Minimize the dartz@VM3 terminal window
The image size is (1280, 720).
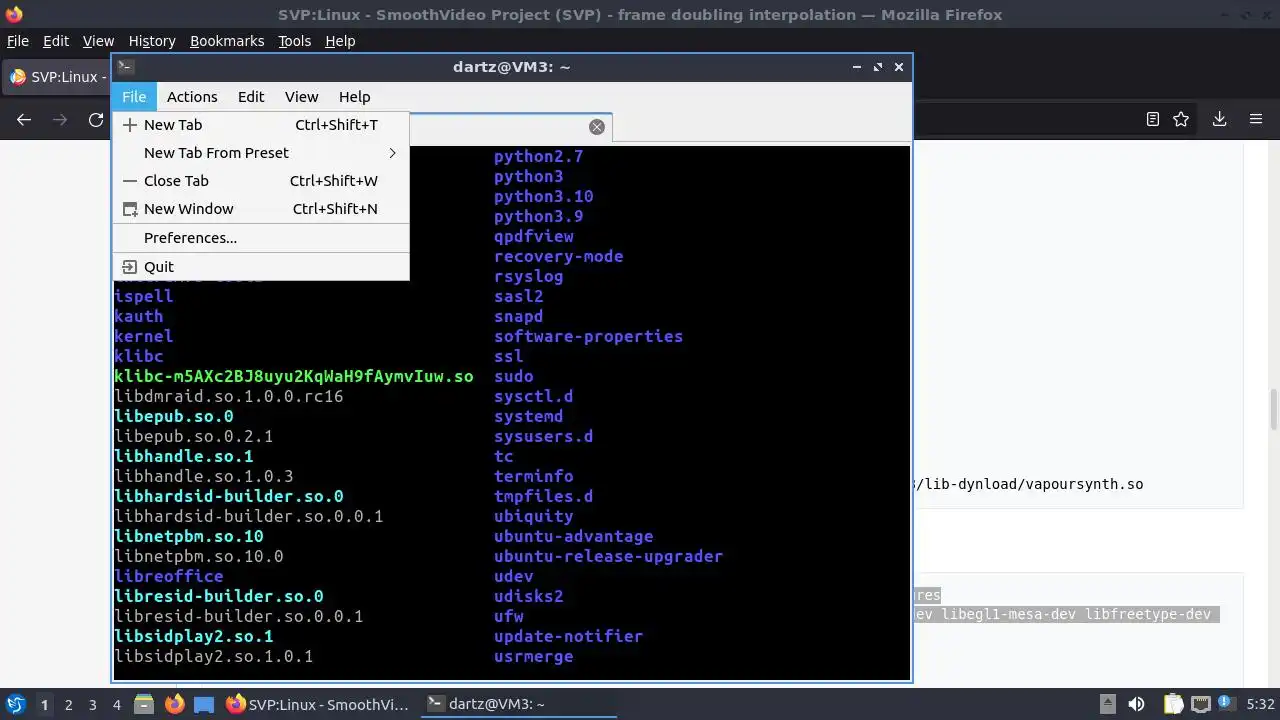857,67
